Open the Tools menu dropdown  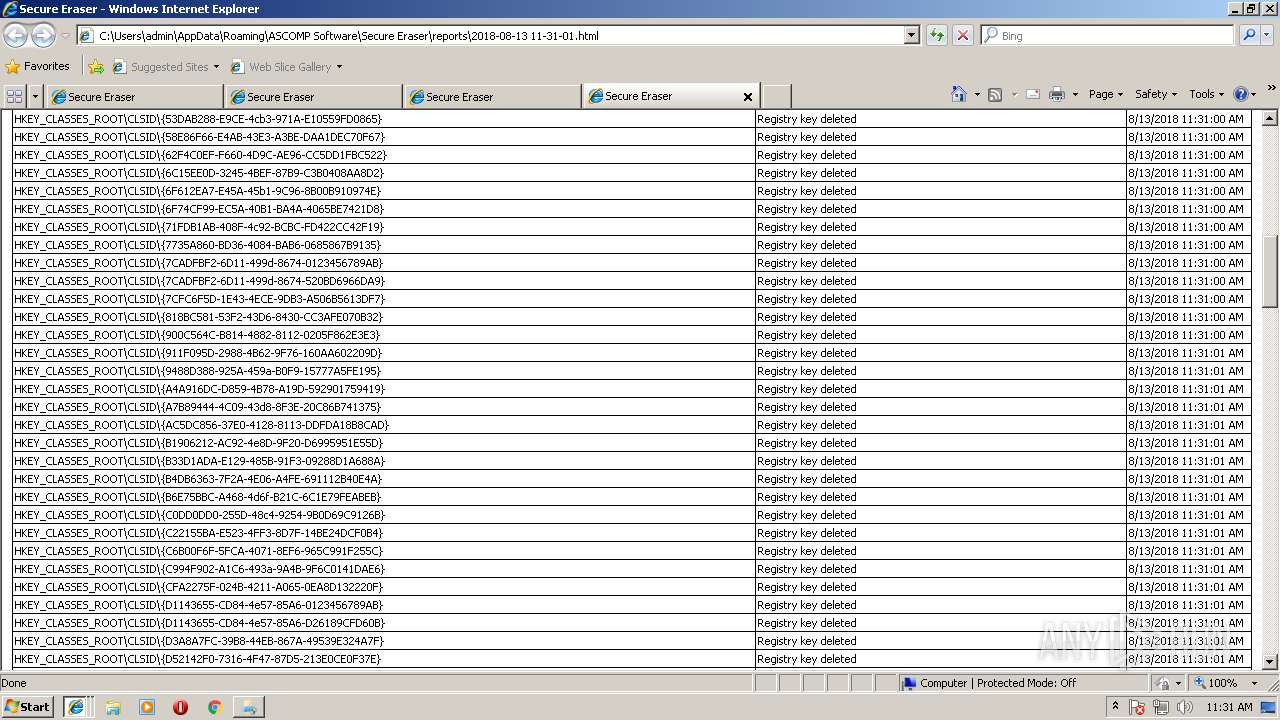coord(1206,94)
